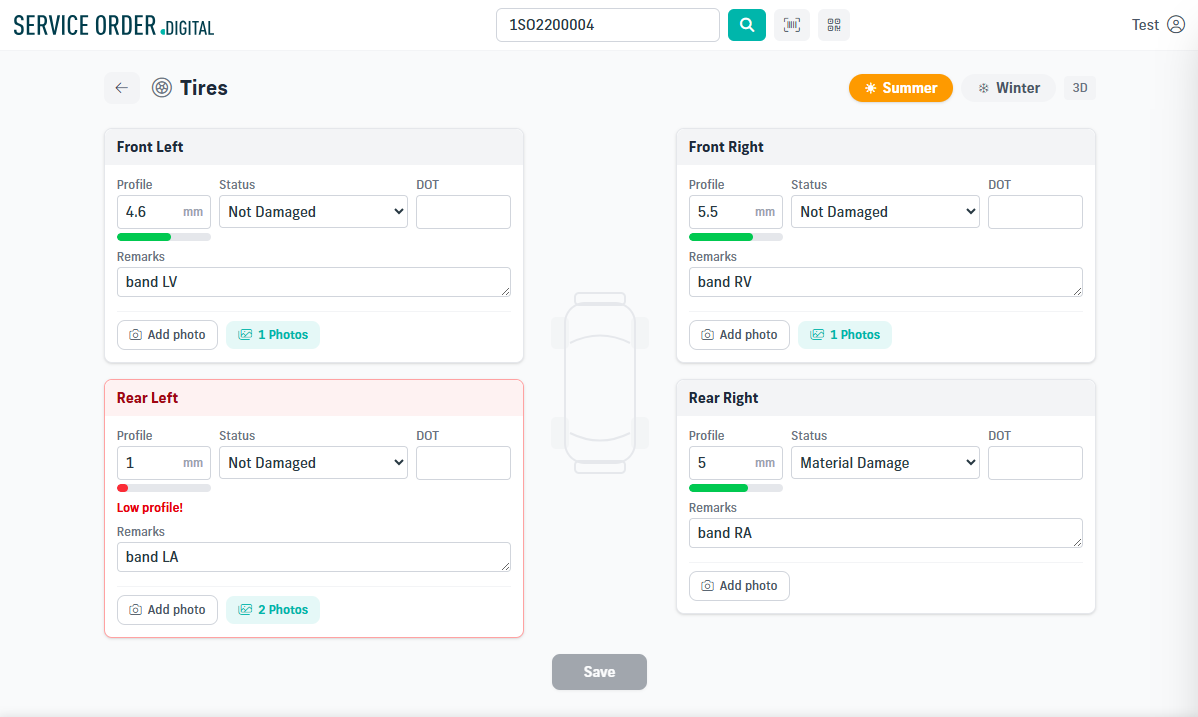The height and width of the screenshot is (717, 1198).
Task: Edit the remarks field containing band LA
Action: (x=313, y=557)
